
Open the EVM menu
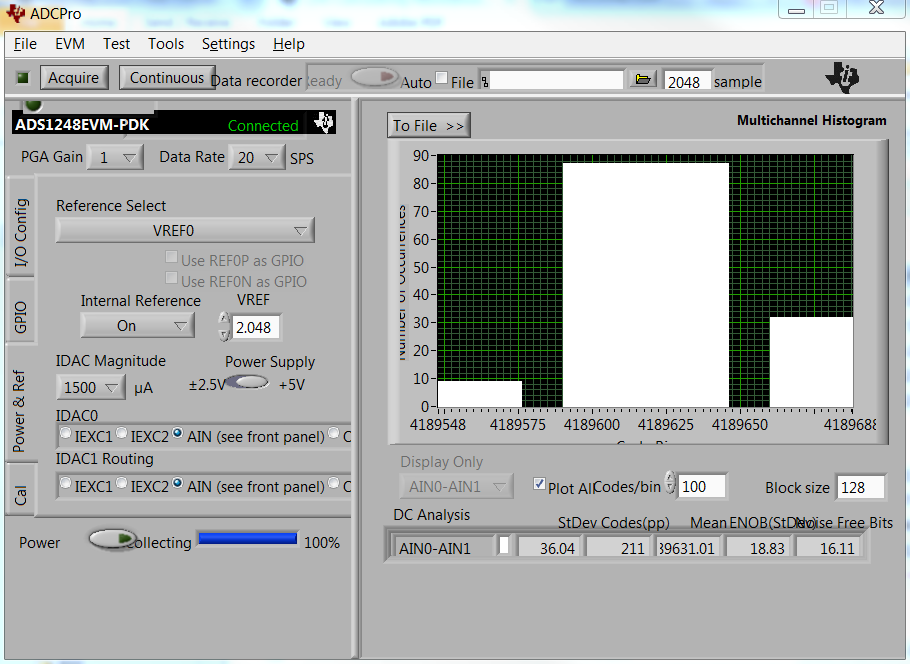click(70, 44)
